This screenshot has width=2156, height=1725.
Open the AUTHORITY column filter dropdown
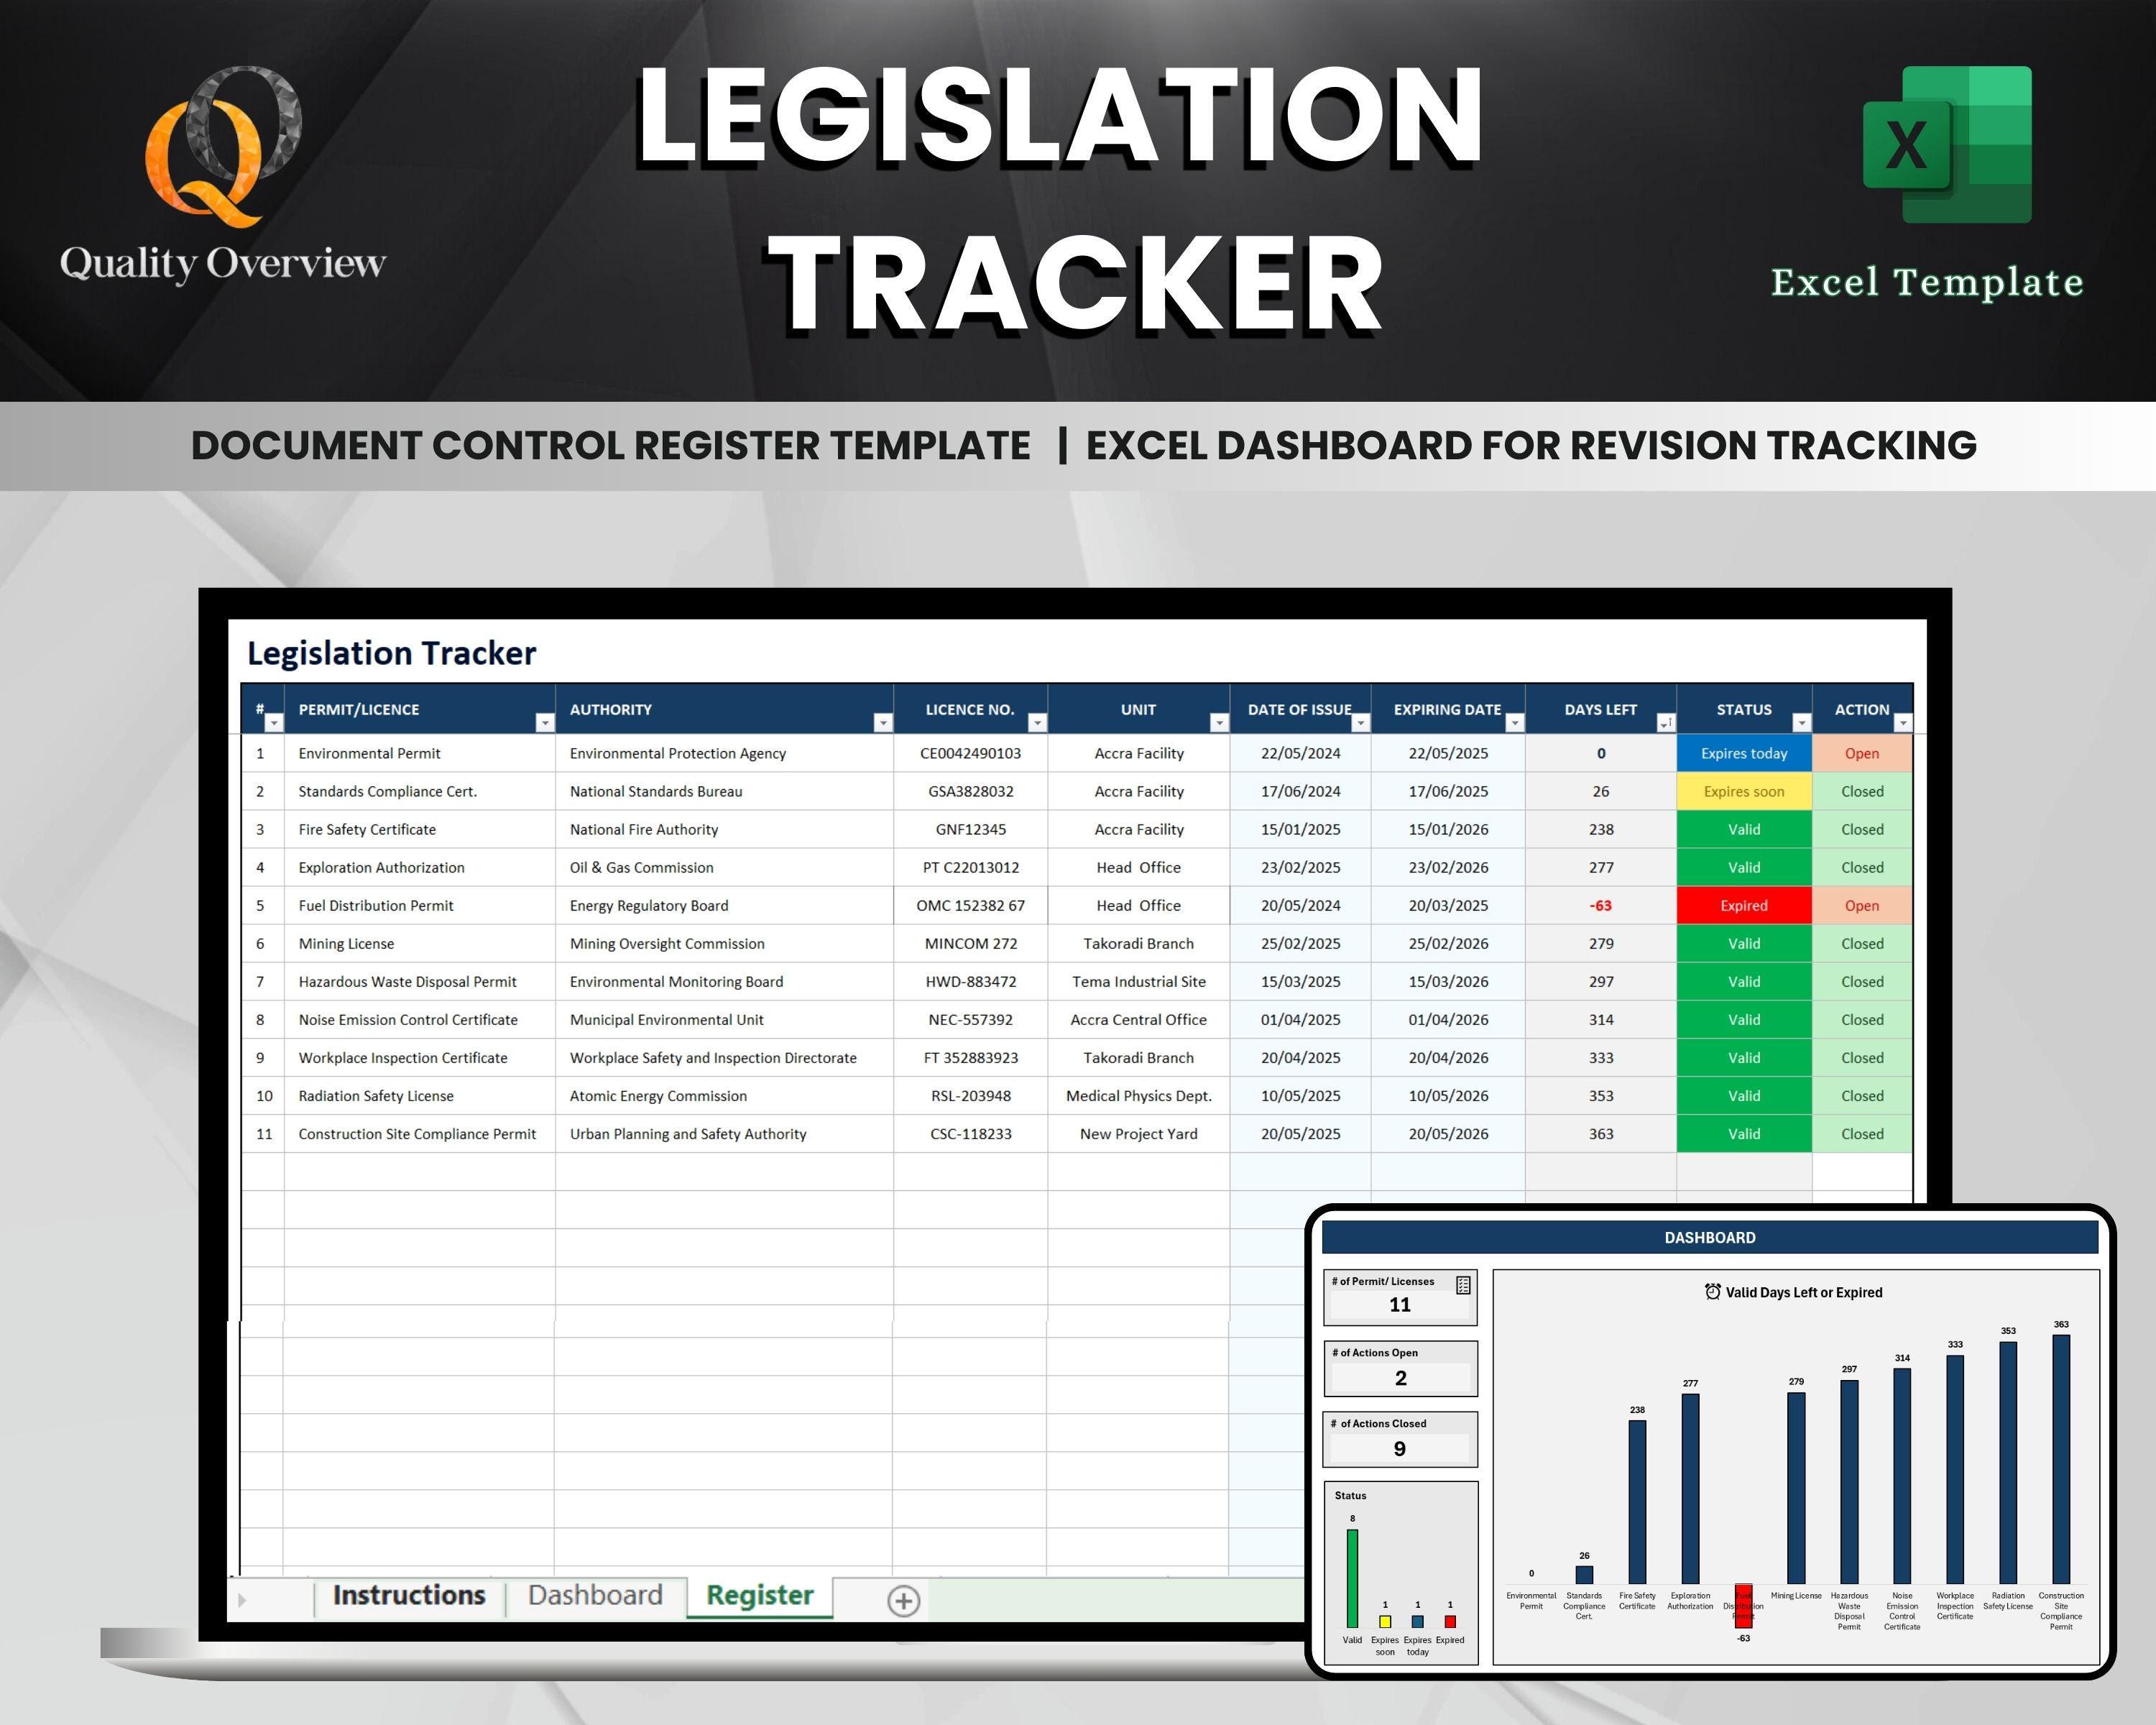(x=884, y=723)
